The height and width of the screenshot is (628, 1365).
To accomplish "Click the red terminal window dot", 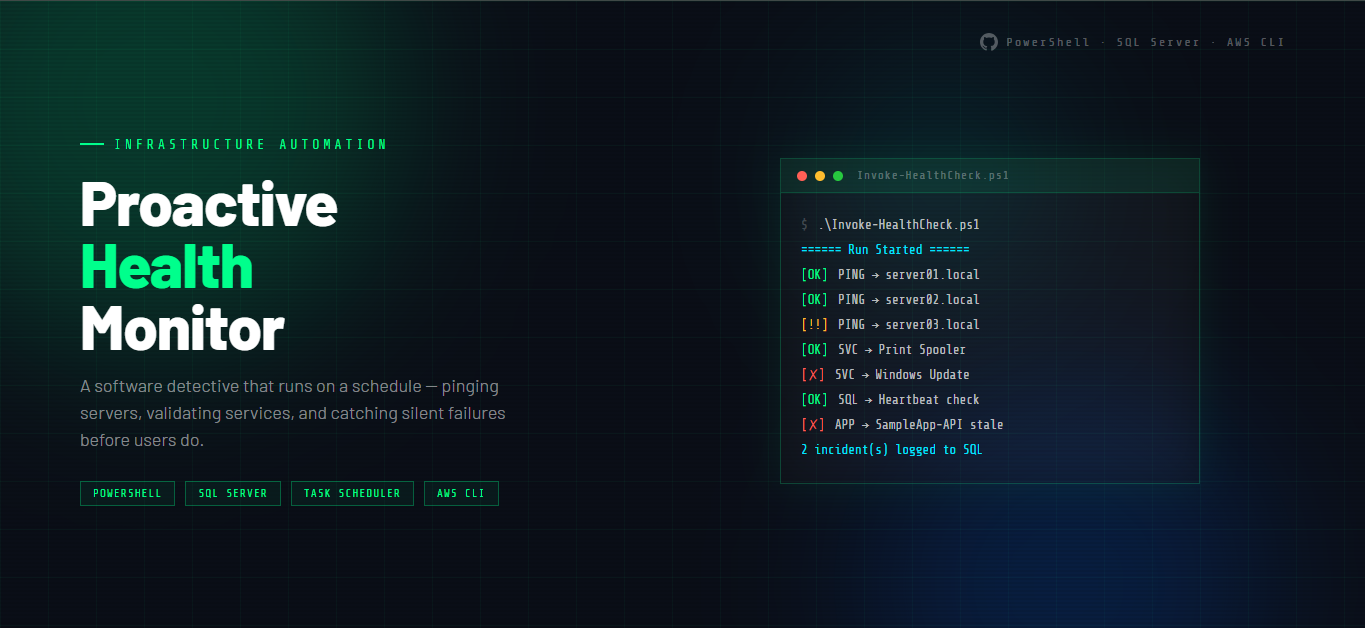I will tap(802, 176).
